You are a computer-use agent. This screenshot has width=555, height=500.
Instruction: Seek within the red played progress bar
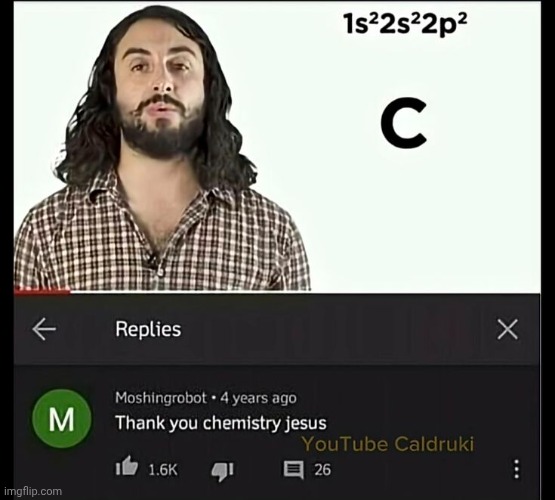click(x=42, y=292)
